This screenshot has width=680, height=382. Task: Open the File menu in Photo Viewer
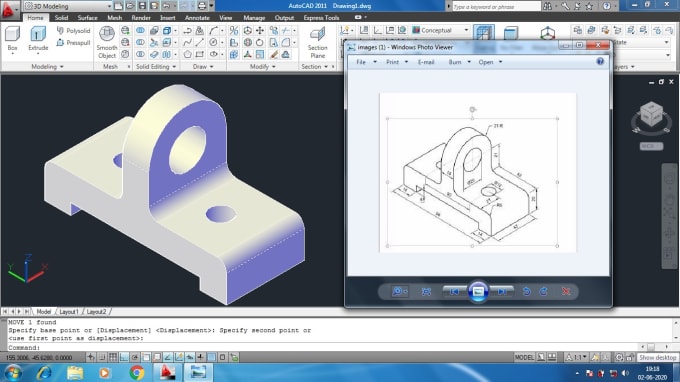366,62
